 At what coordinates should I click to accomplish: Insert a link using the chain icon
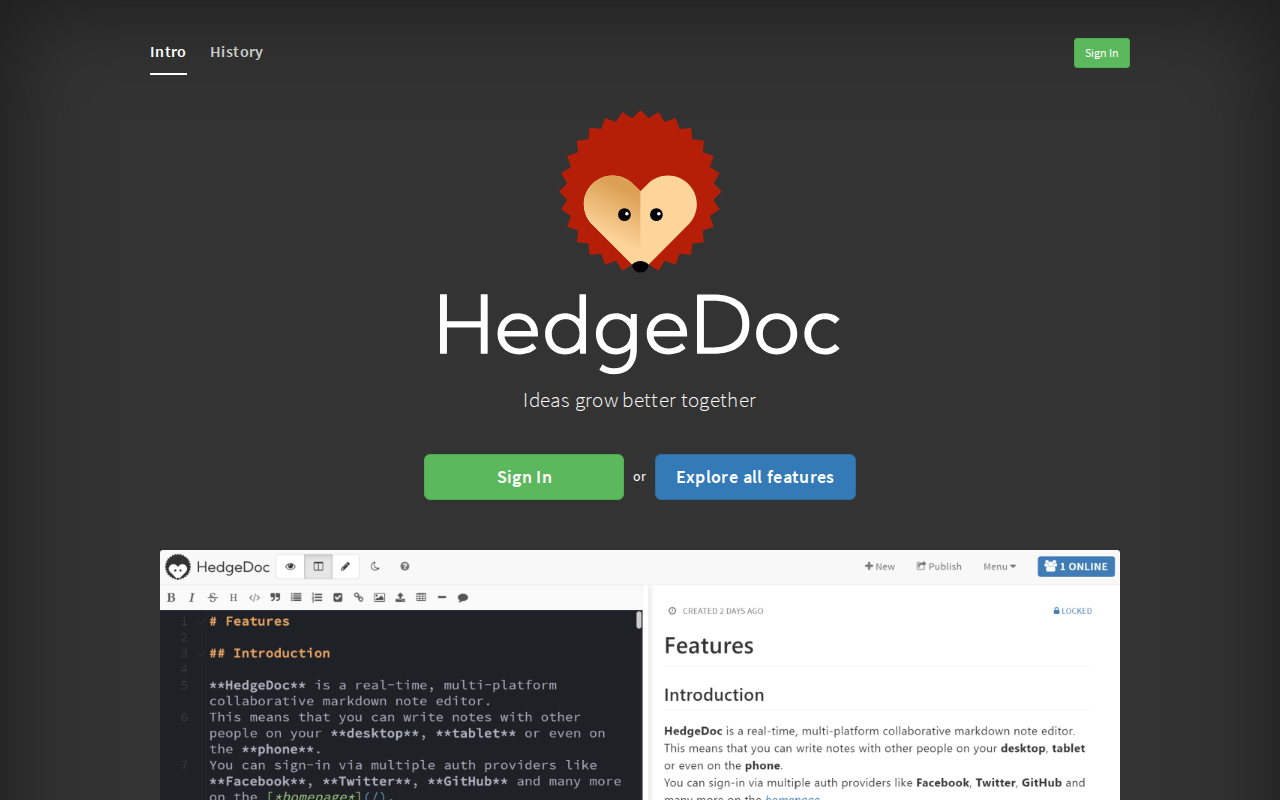pyautogui.click(x=359, y=598)
